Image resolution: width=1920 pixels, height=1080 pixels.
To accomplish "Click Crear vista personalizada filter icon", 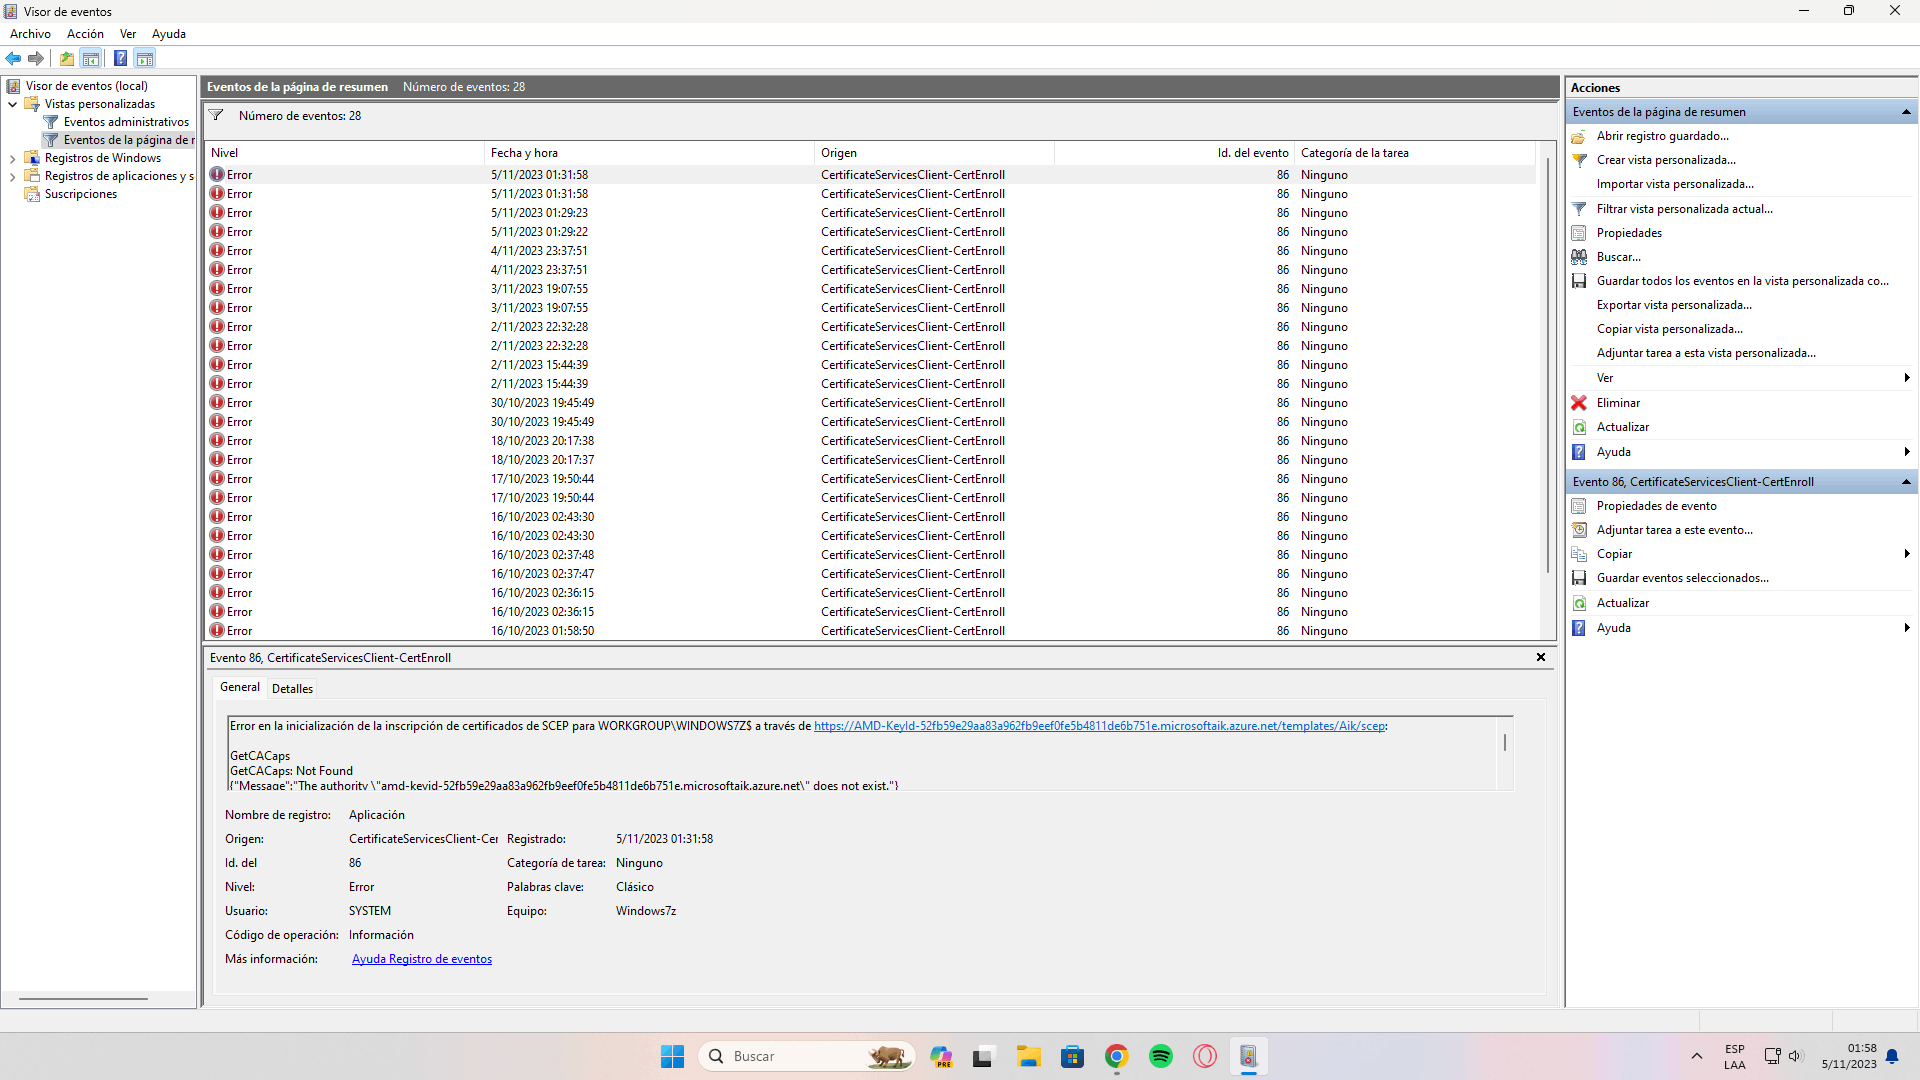I will tap(1580, 160).
